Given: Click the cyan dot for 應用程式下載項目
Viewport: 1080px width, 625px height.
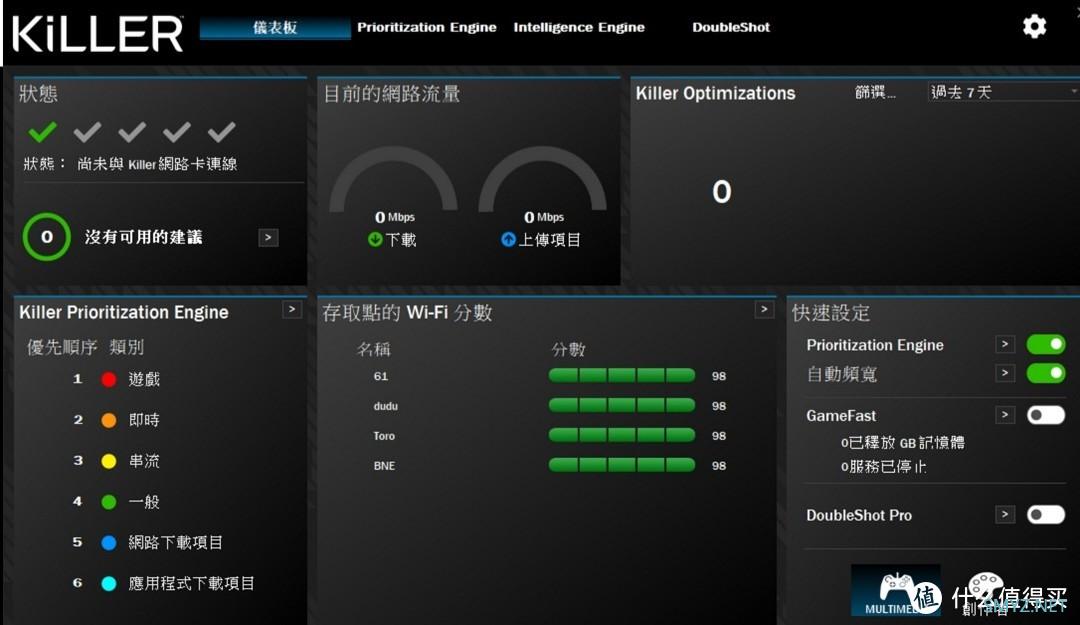Looking at the screenshot, I should pyautogui.click(x=109, y=583).
